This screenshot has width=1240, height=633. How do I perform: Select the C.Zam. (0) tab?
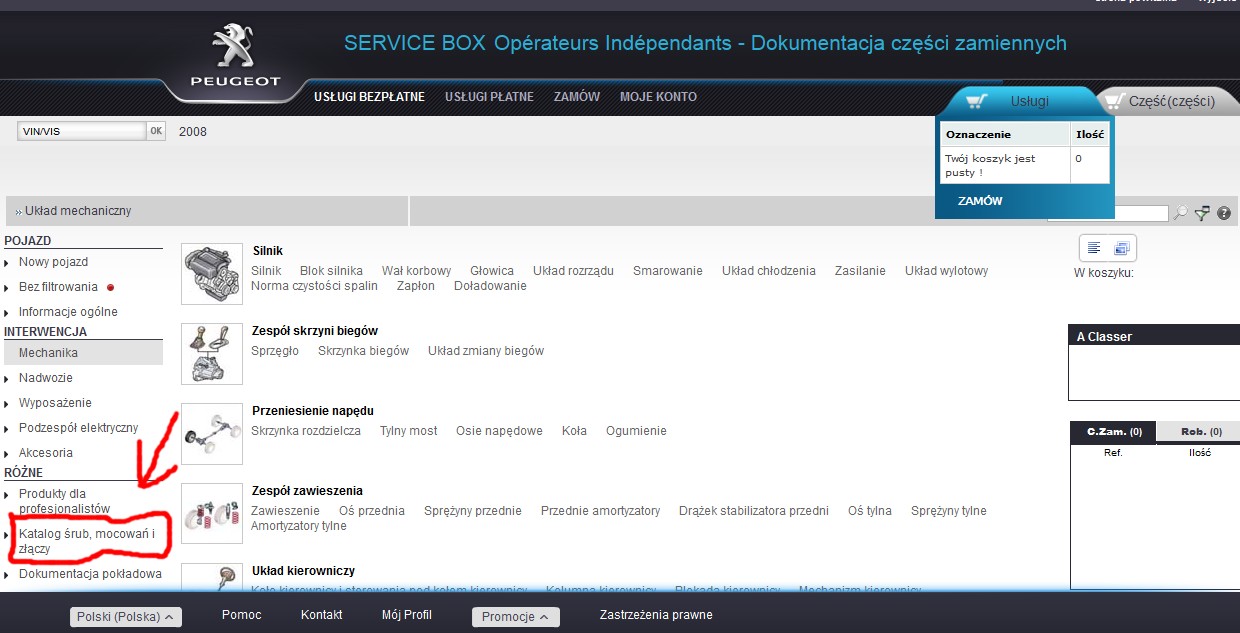click(1113, 432)
